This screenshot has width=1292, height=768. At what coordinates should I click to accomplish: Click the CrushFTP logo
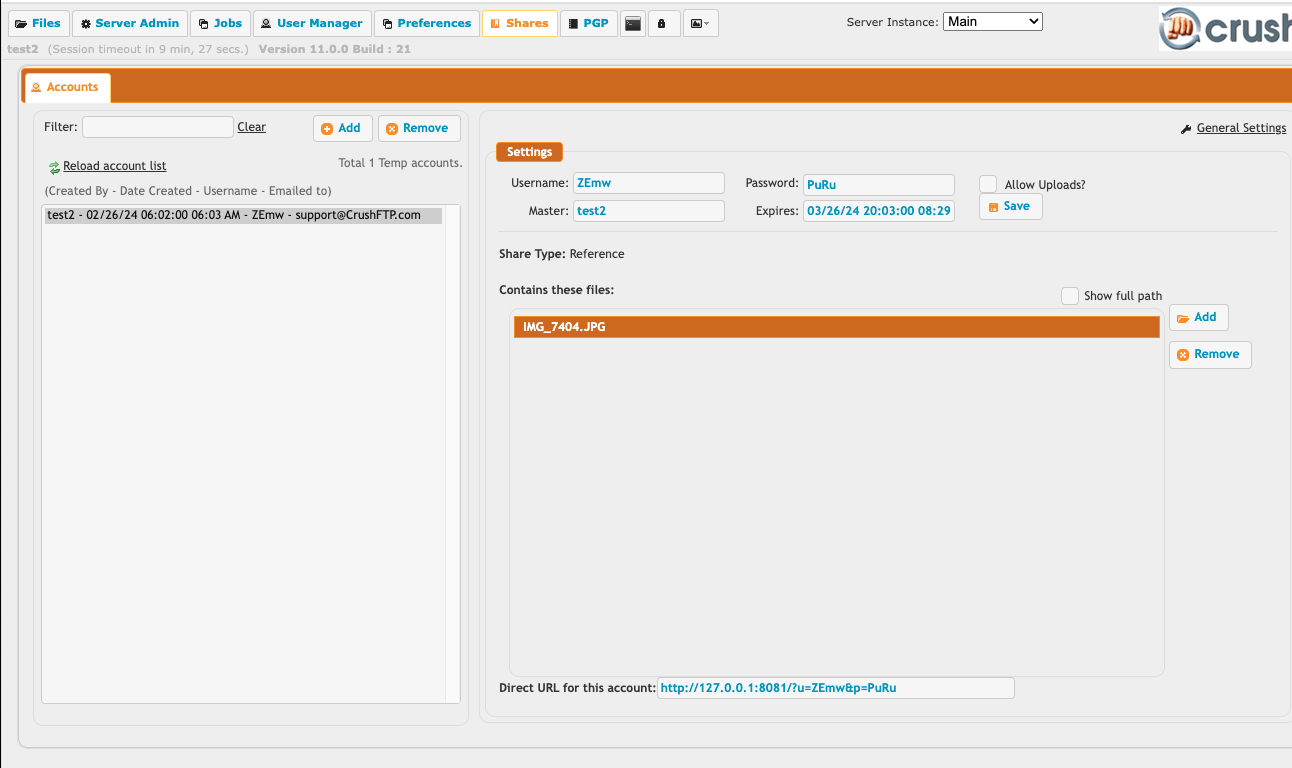point(1225,28)
